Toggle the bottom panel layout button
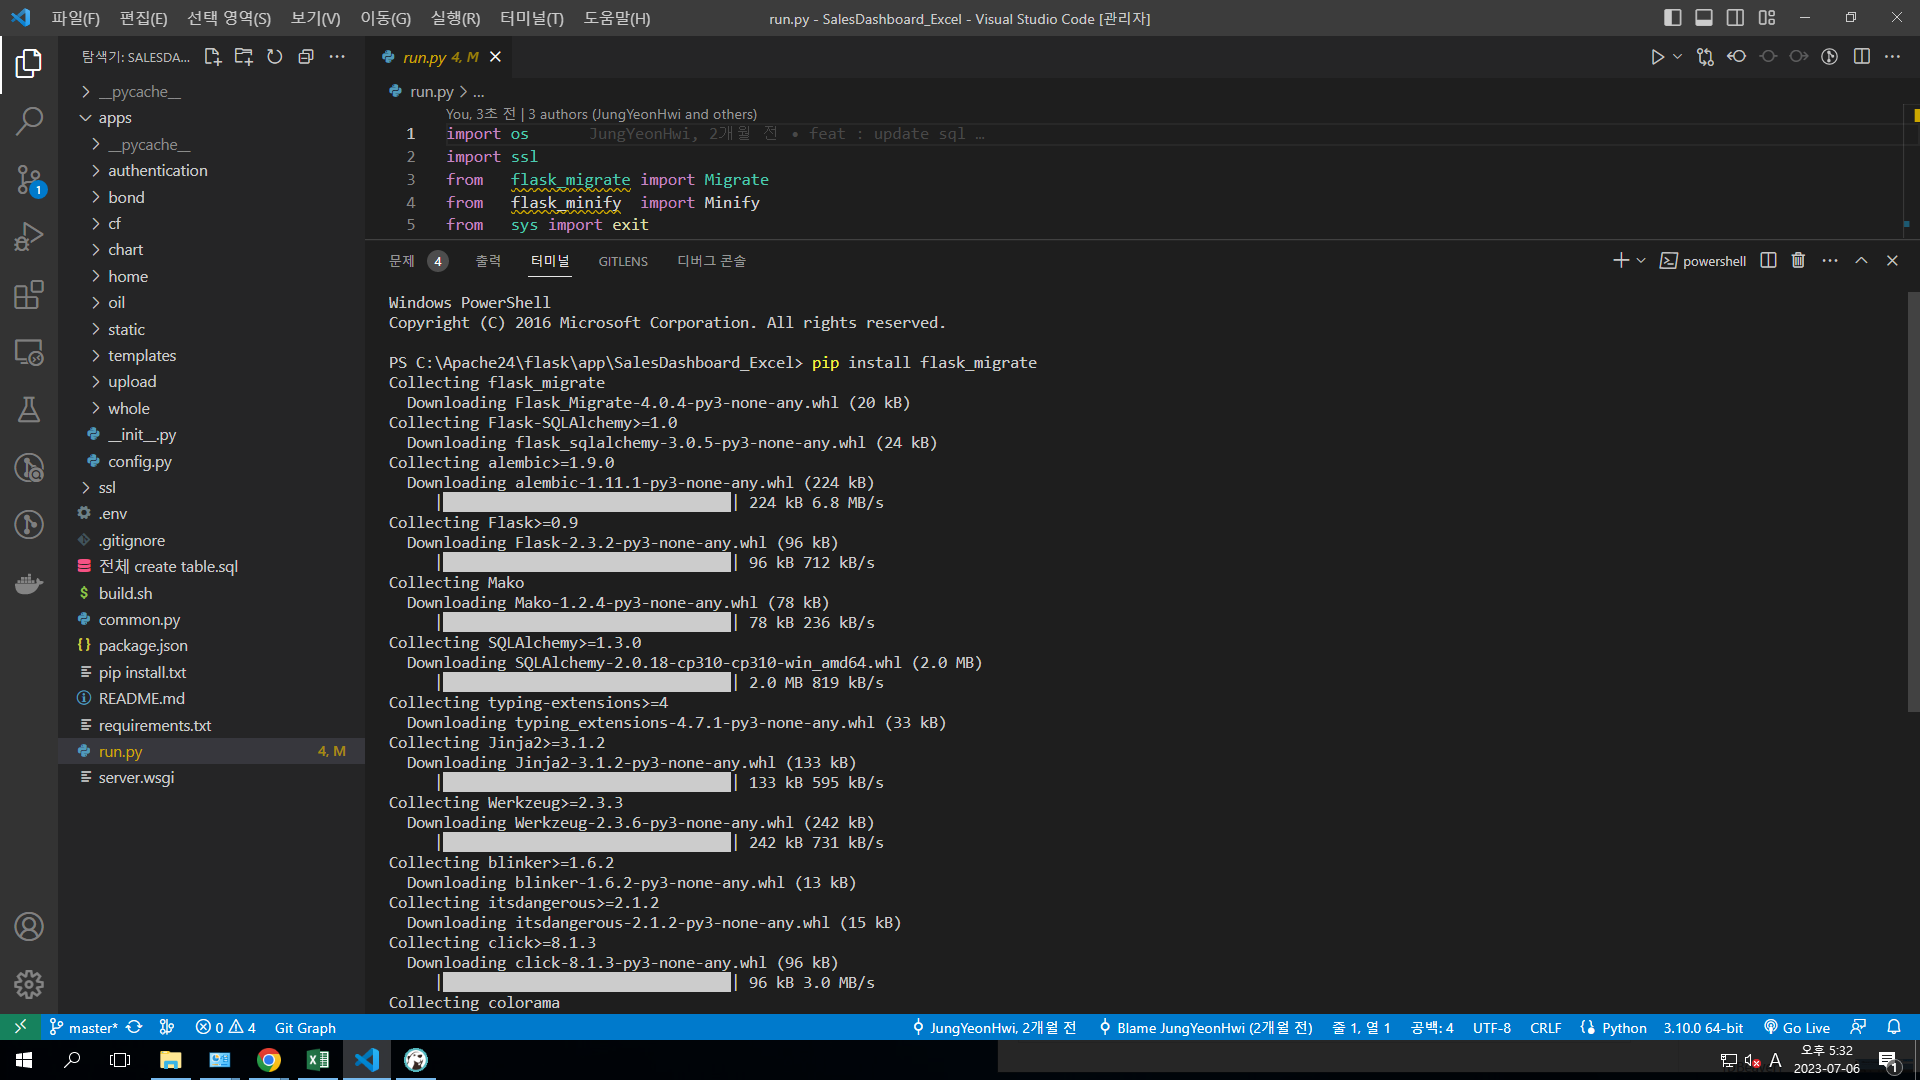The height and width of the screenshot is (1080, 1920). coord(1704,18)
